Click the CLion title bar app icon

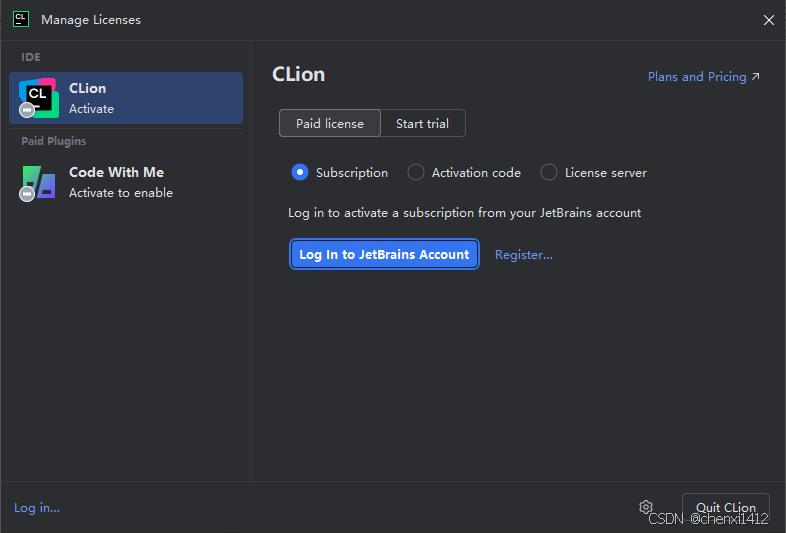[21, 20]
